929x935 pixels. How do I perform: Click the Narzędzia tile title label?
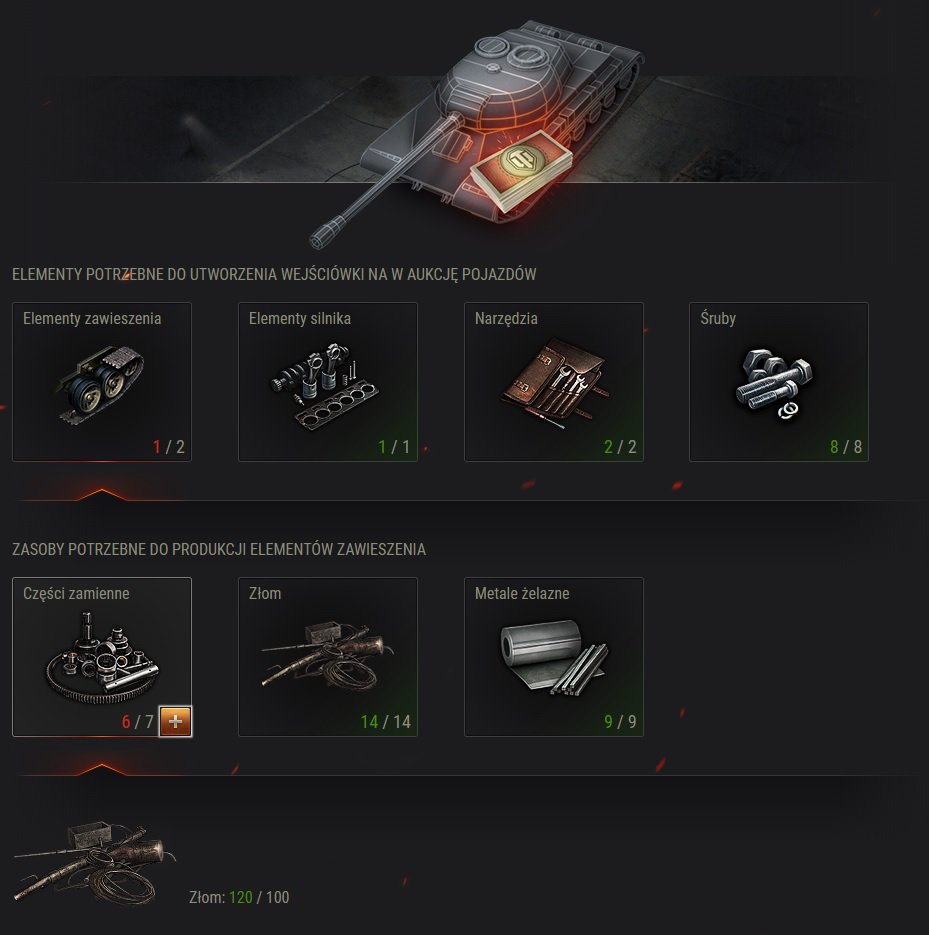coord(506,318)
